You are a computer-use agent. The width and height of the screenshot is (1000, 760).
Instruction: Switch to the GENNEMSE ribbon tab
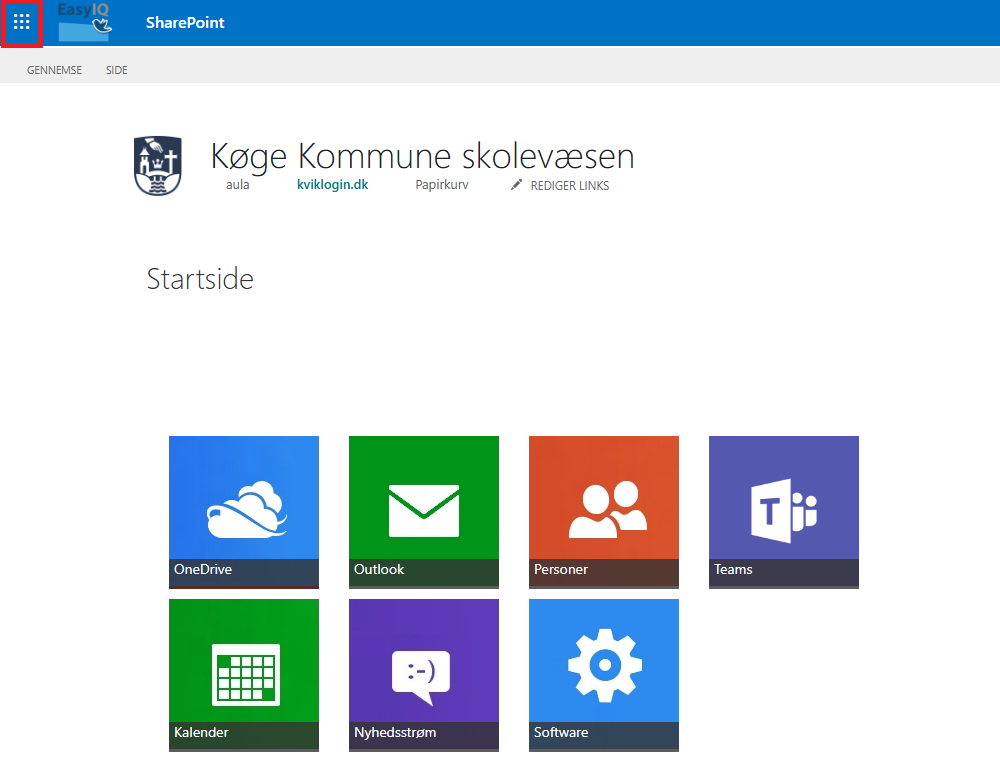[54, 70]
